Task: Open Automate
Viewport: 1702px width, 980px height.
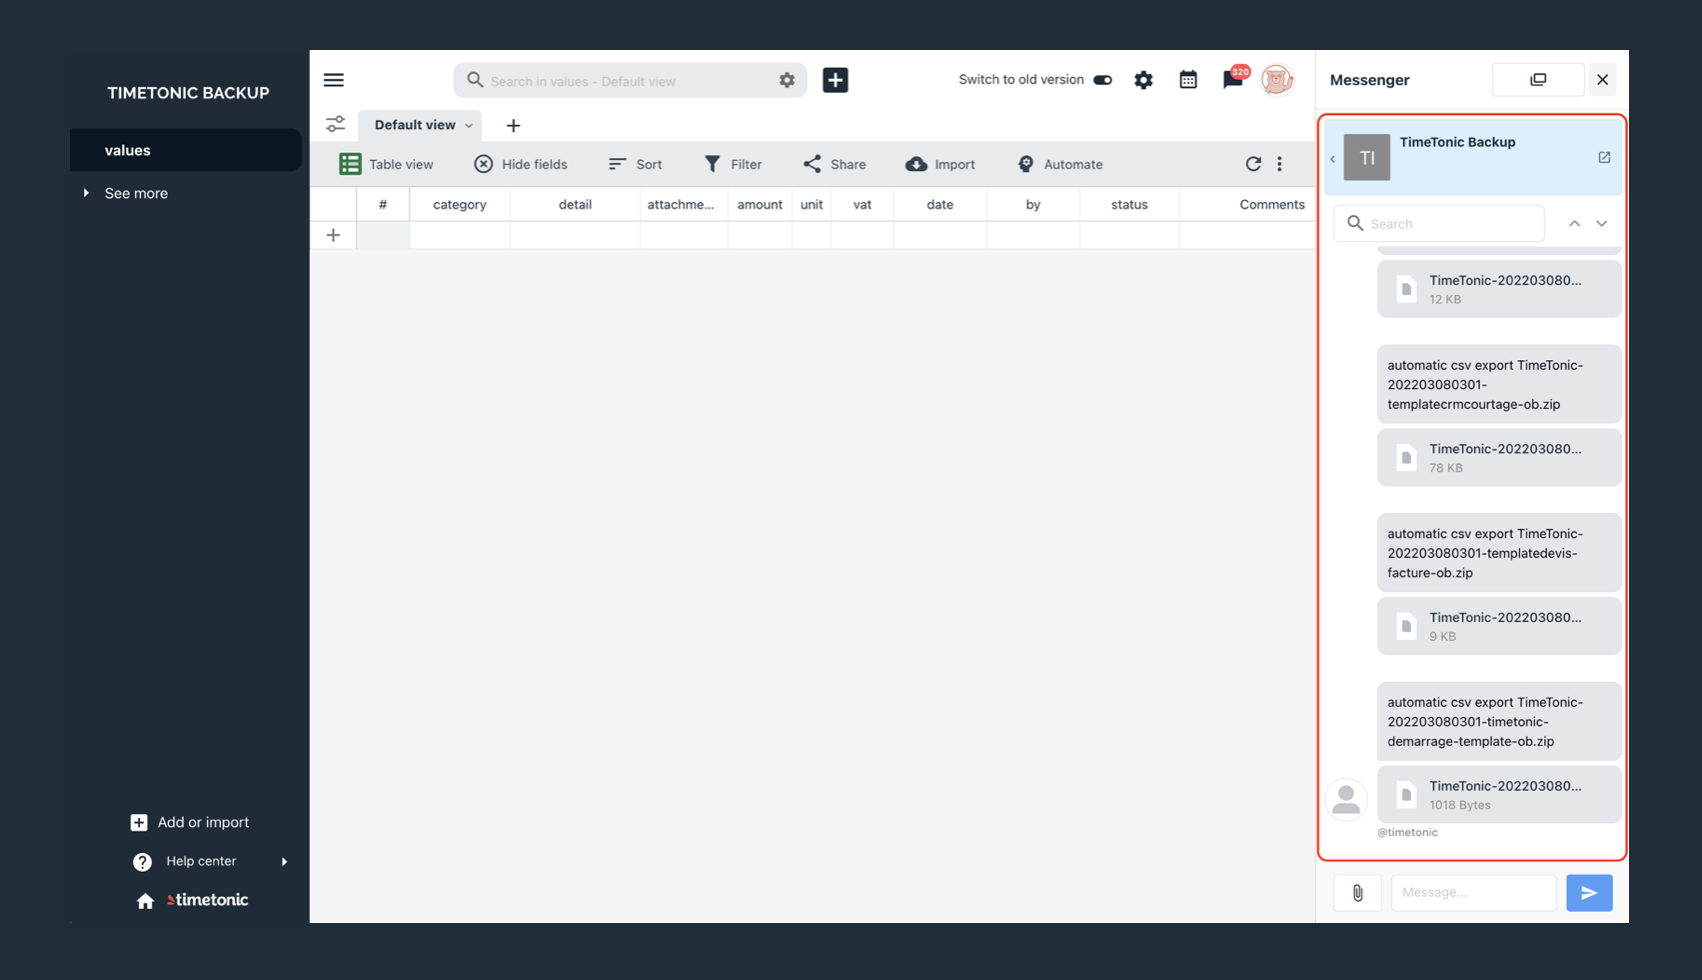Action: click(x=1060, y=164)
